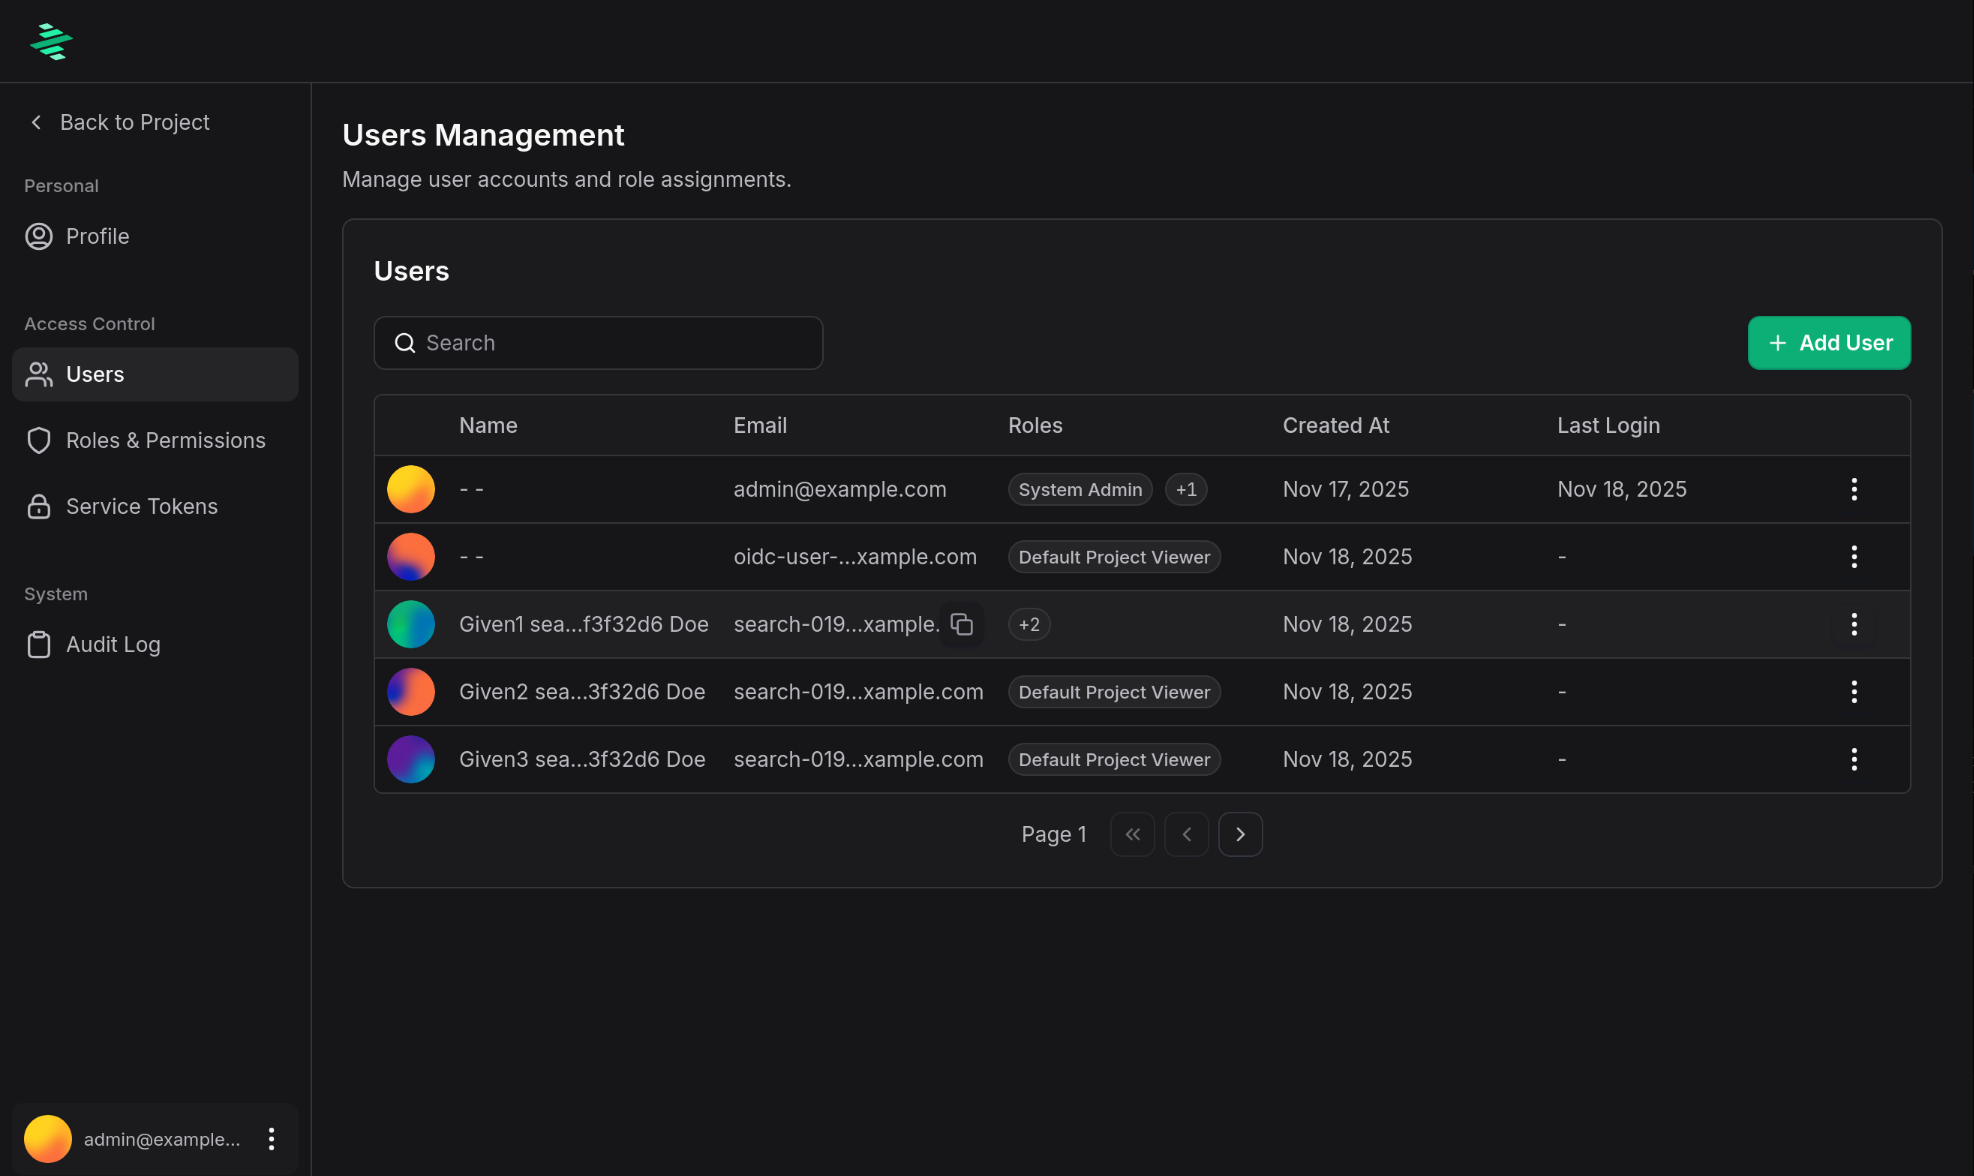Click the app logo in top left corner

point(50,41)
